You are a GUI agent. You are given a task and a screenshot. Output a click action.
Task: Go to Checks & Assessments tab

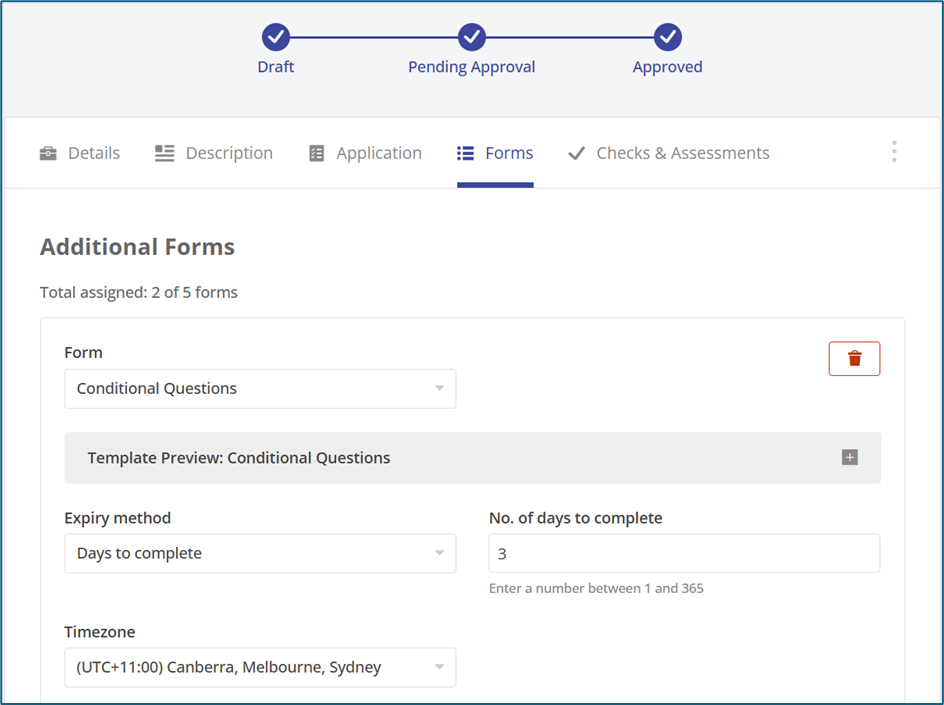[x=682, y=154]
